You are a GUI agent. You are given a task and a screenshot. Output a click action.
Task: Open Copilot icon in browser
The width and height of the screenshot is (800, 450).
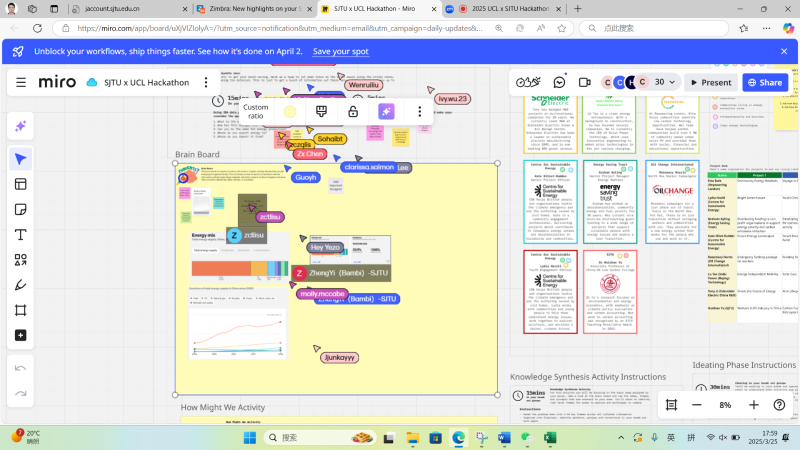click(x=788, y=29)
